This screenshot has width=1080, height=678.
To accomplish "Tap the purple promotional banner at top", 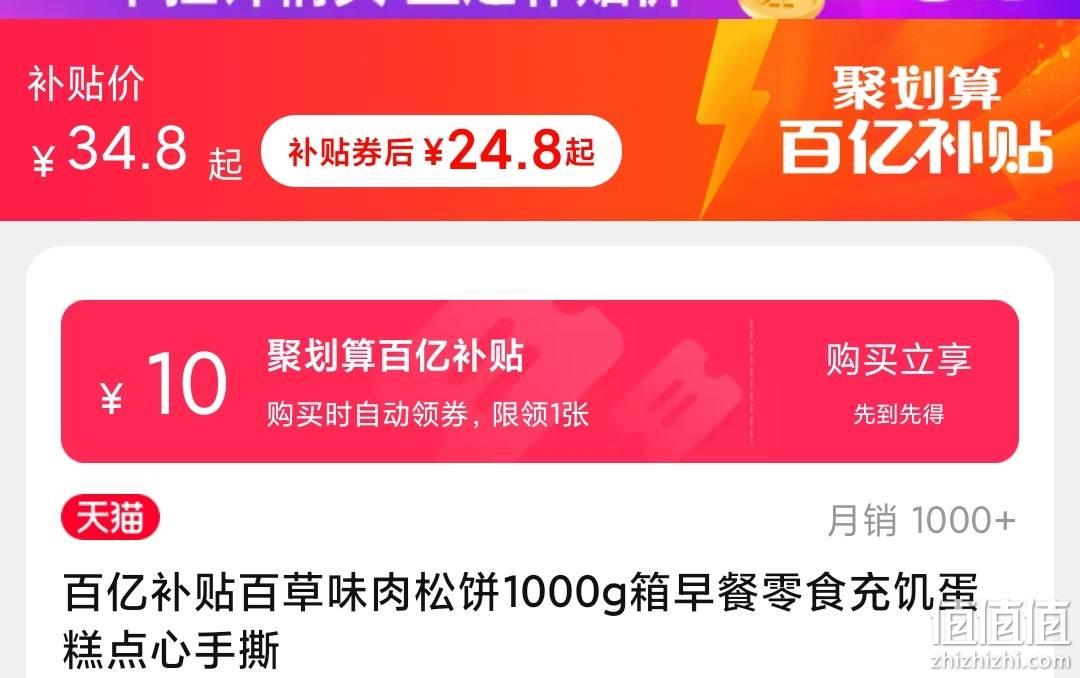I will point(540,9).
